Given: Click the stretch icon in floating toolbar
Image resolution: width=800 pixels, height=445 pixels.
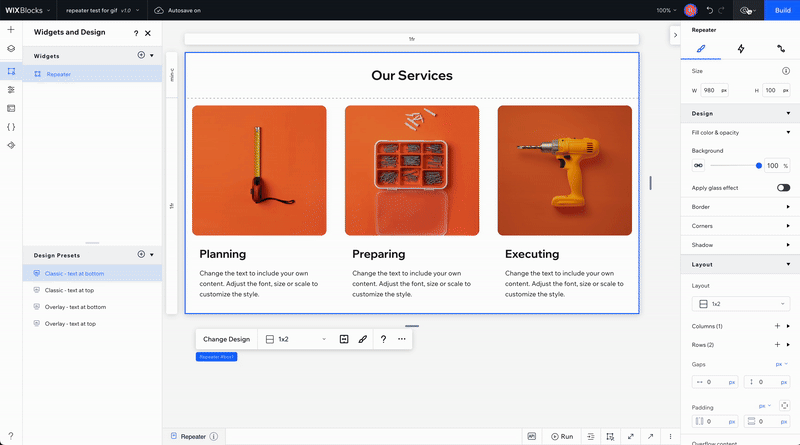Looking at the screenshot, I should point(344,339).
